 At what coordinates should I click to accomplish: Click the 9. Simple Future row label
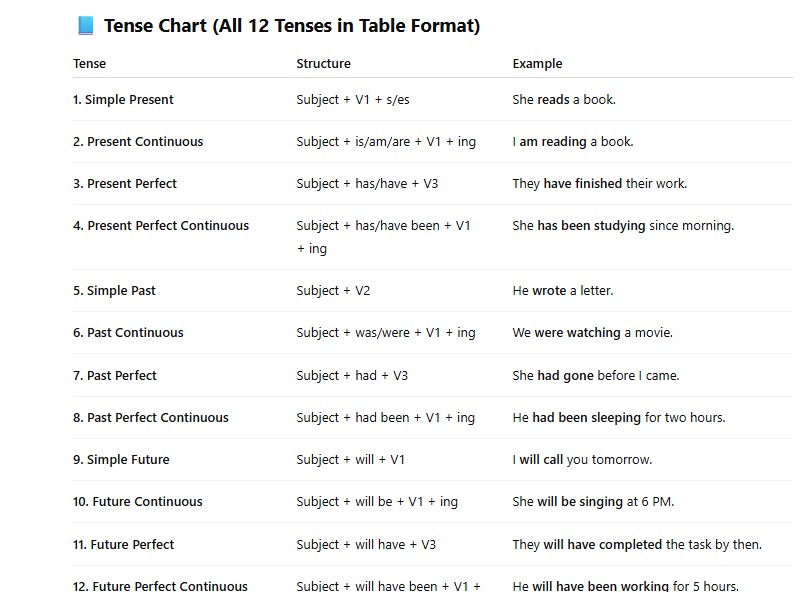[x=121, y=460]
